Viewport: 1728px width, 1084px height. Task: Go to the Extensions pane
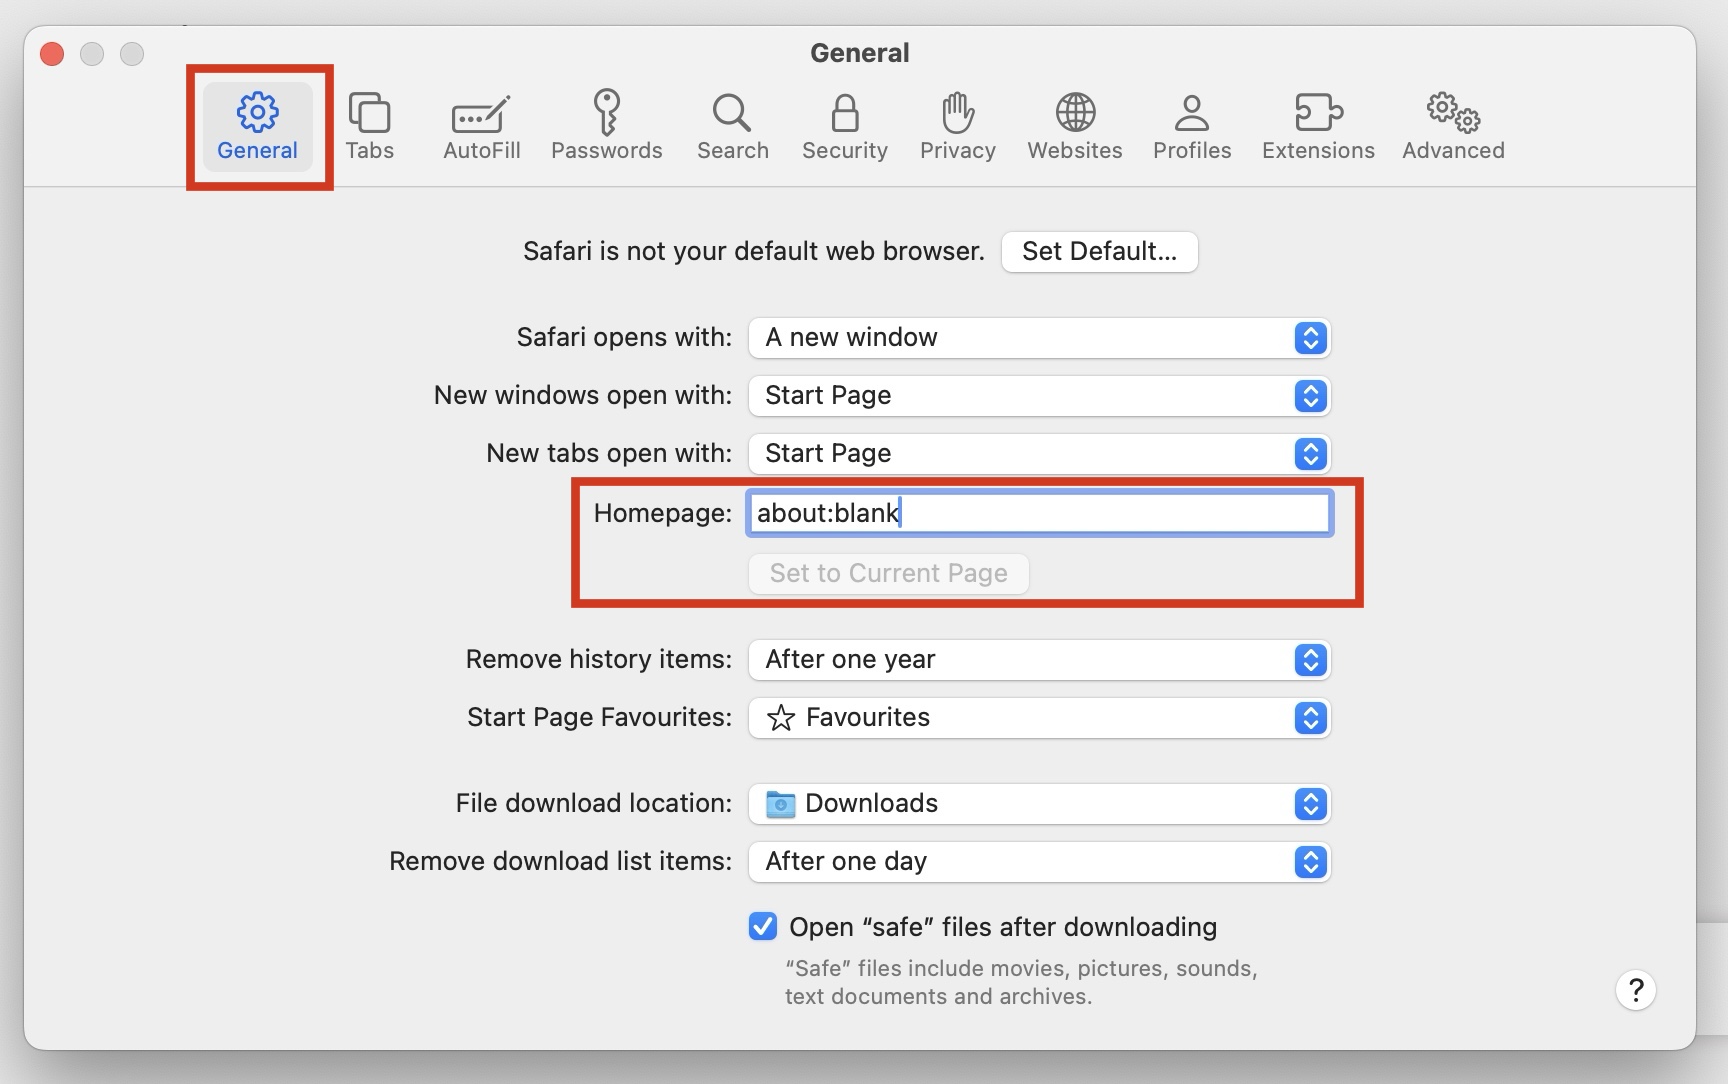[1317, 126]
